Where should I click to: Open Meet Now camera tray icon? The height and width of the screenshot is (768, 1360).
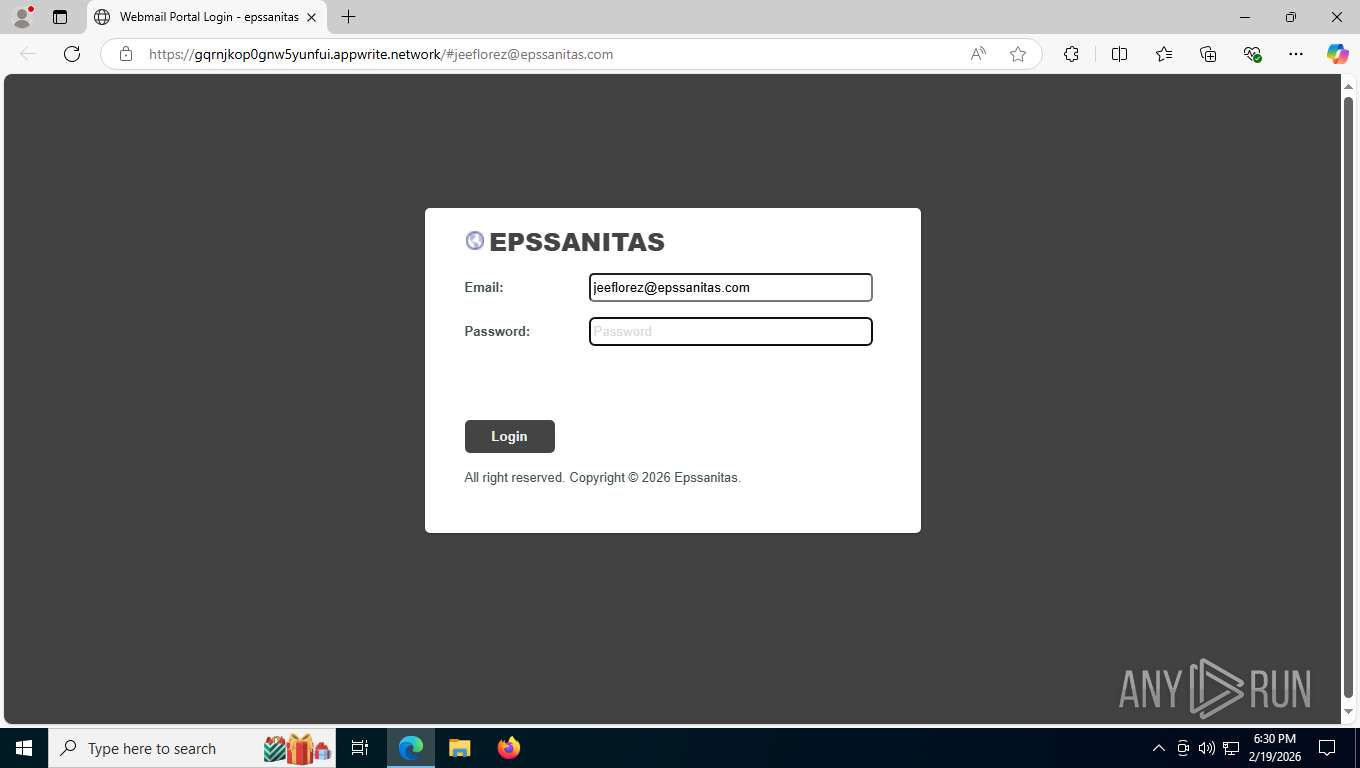point(1183,748)
